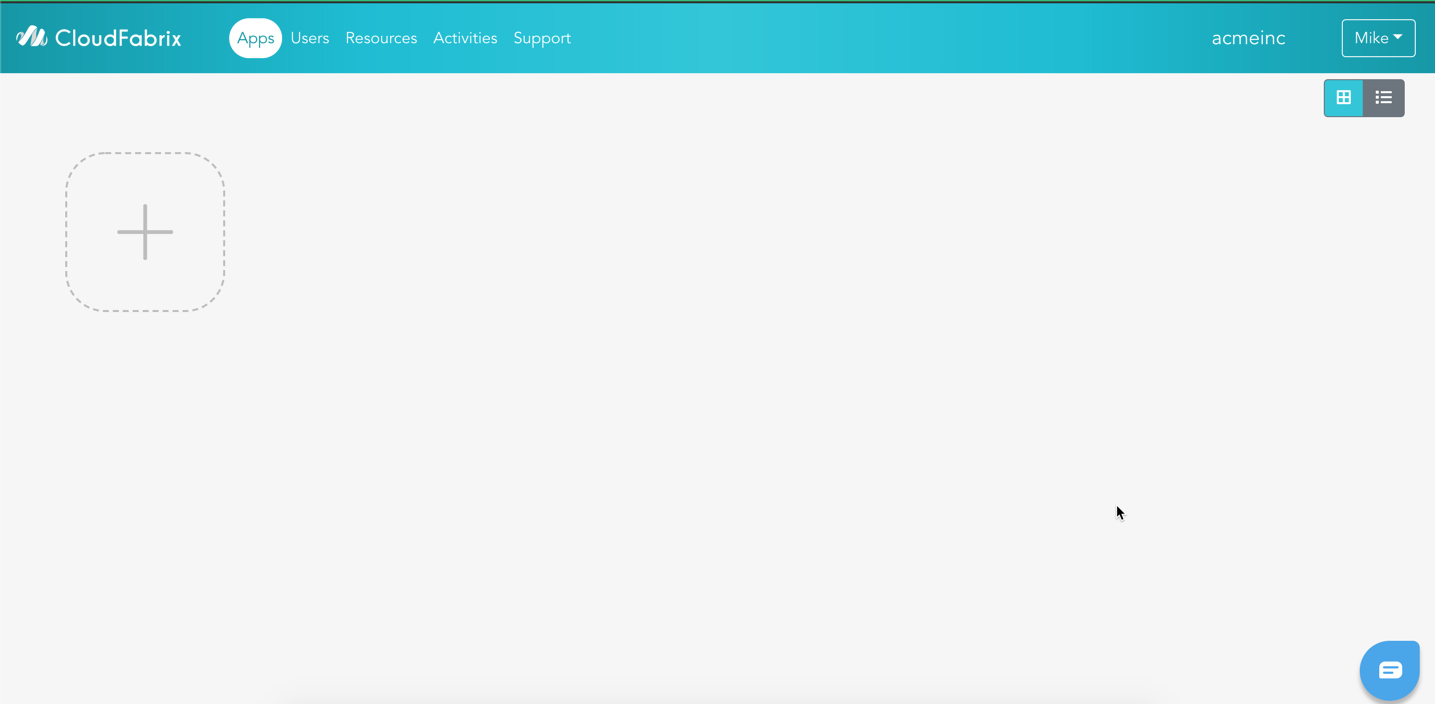1435x704 pixels.
Task: Click the acmeinc account name
Action: click(x=1248, y=38)
